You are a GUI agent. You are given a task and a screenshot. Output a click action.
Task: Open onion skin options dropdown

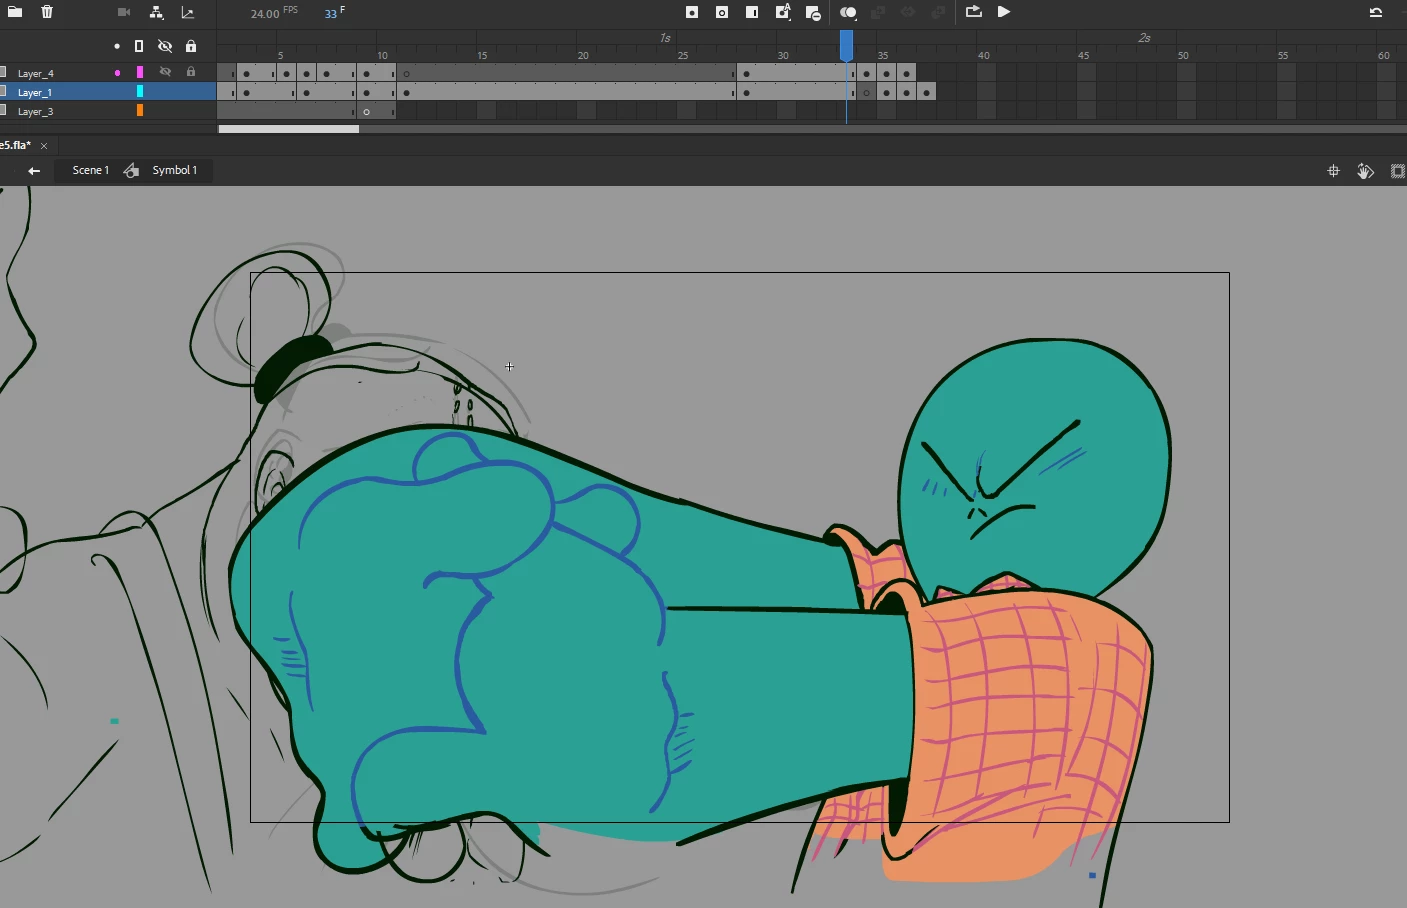(x=848, y=12)
